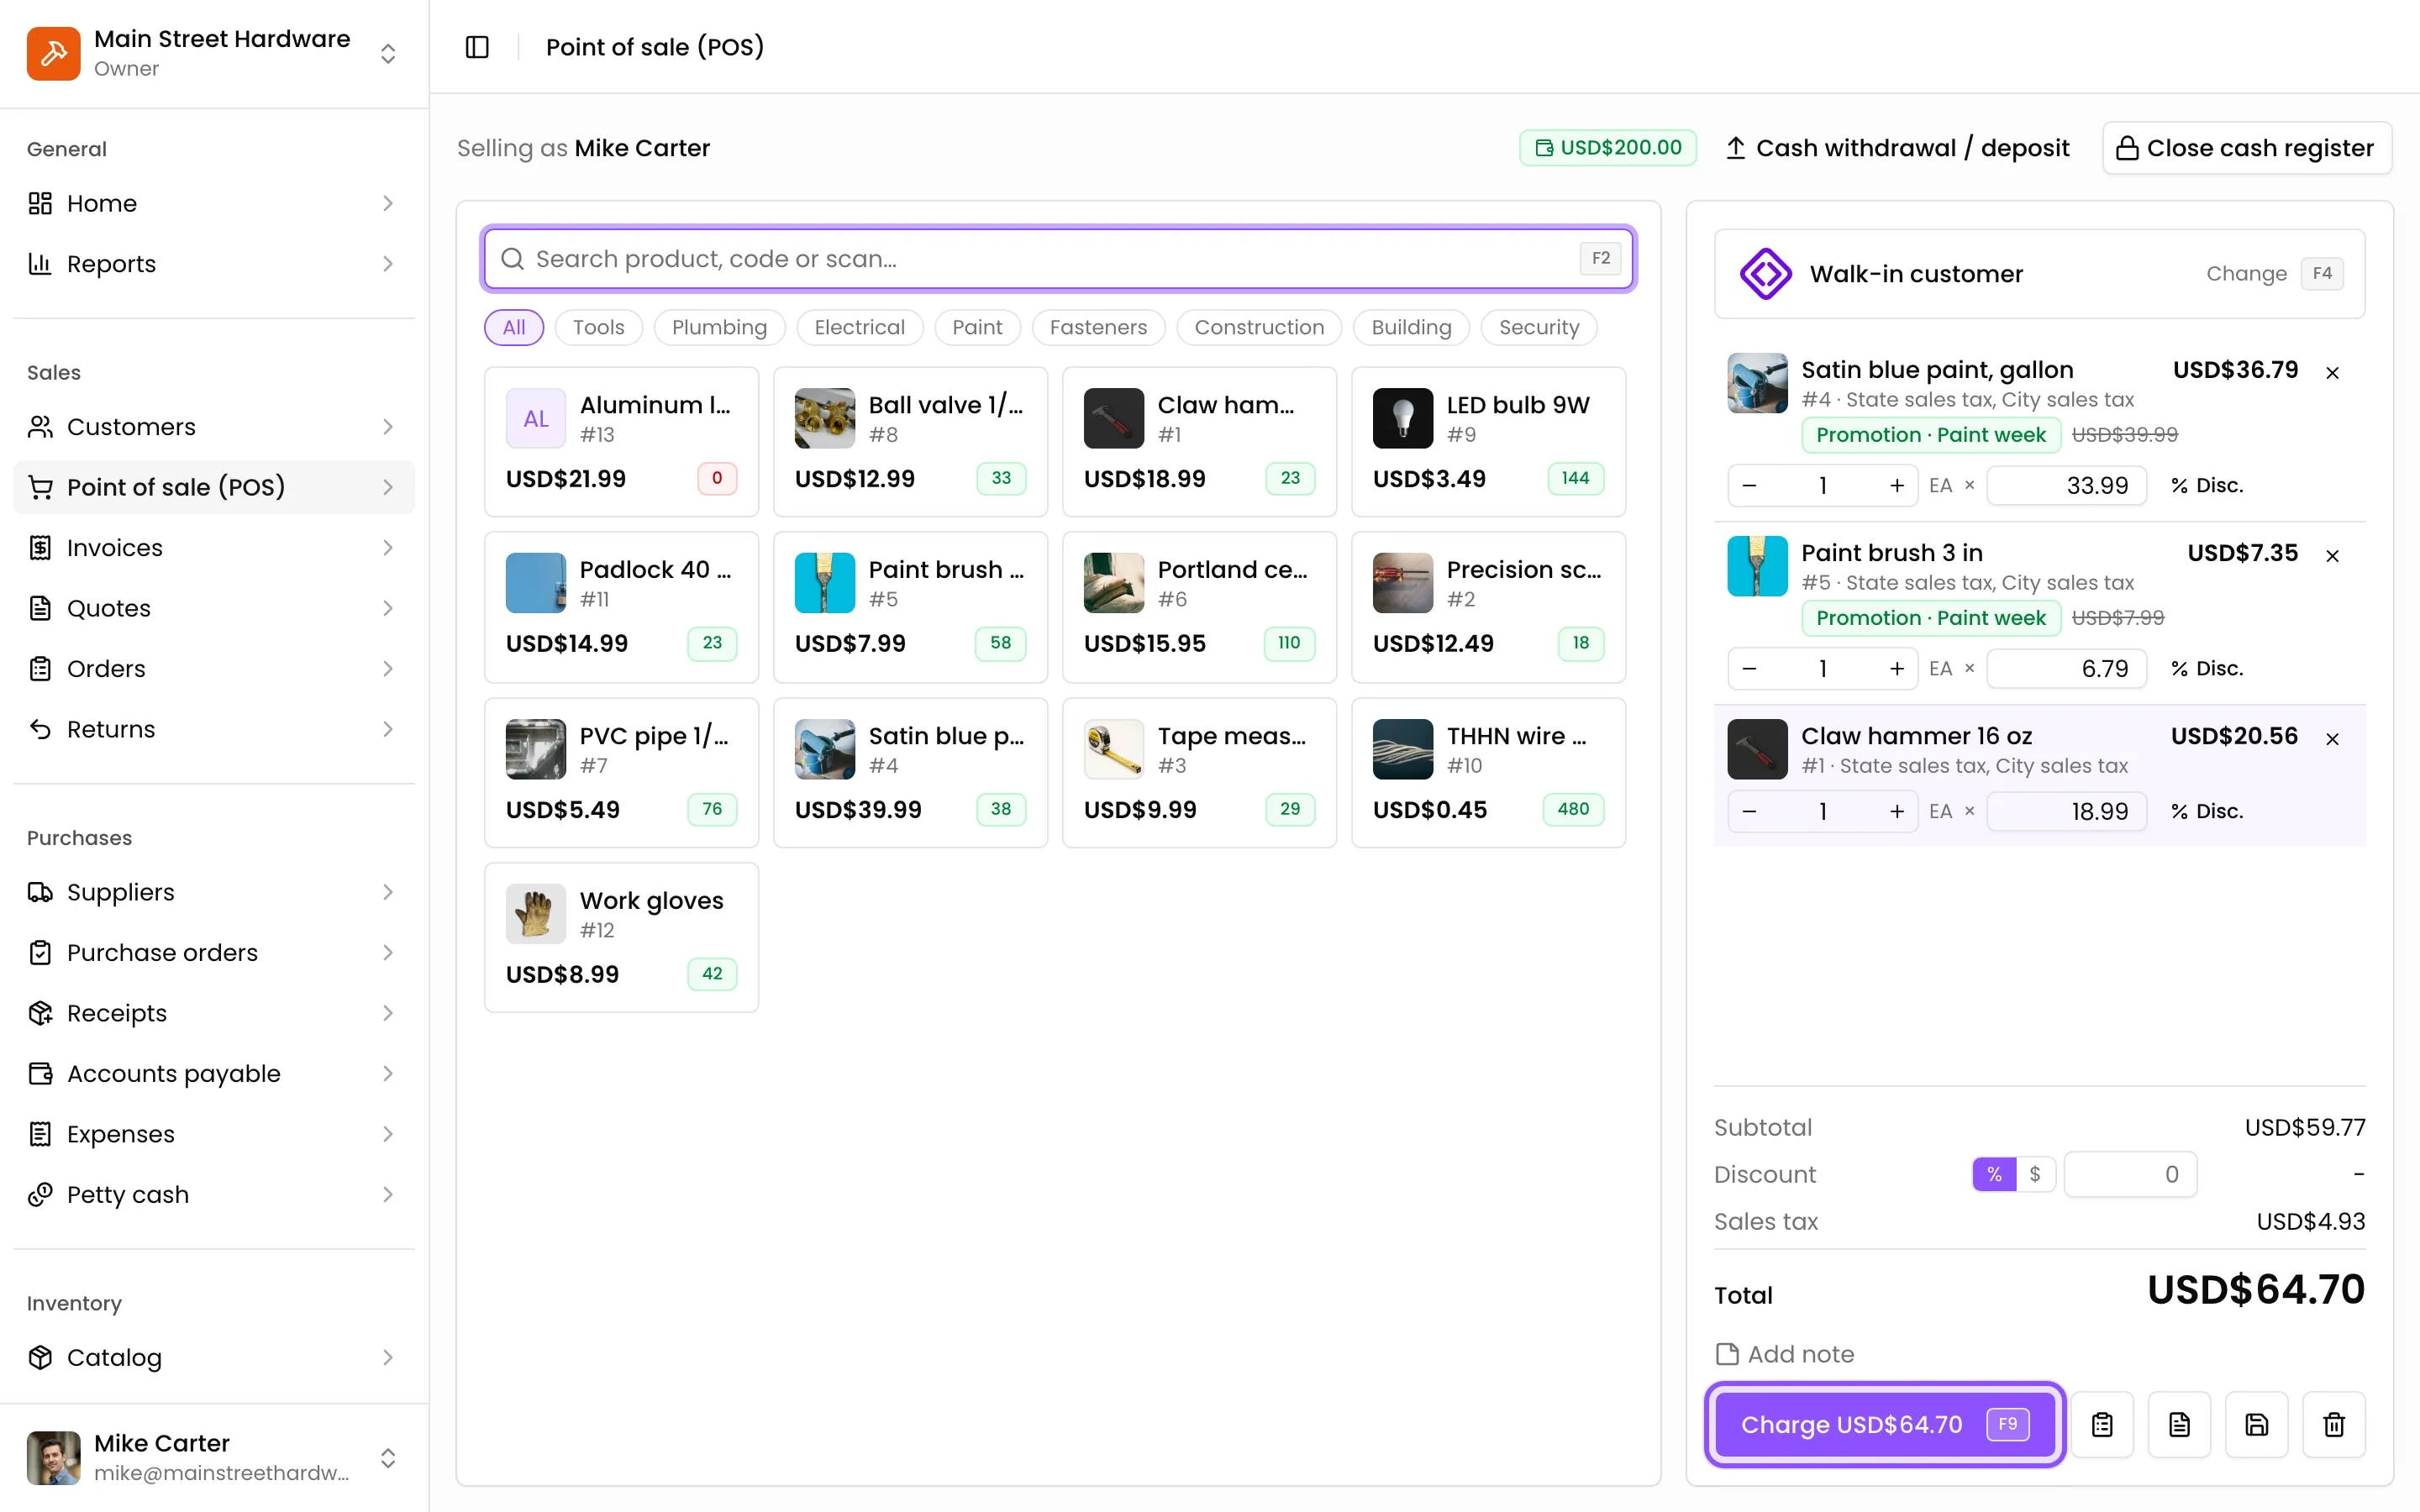Viewport: 2420px width, 1512px height.
Task: Remove Paint brush 3 in from cart
Action: 2332,555
